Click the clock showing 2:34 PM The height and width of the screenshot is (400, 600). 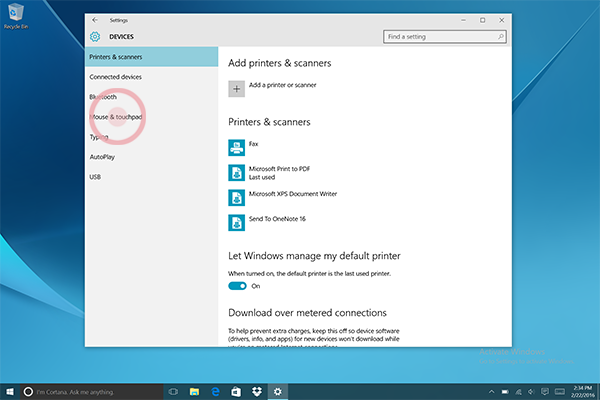tap(582, 388)
